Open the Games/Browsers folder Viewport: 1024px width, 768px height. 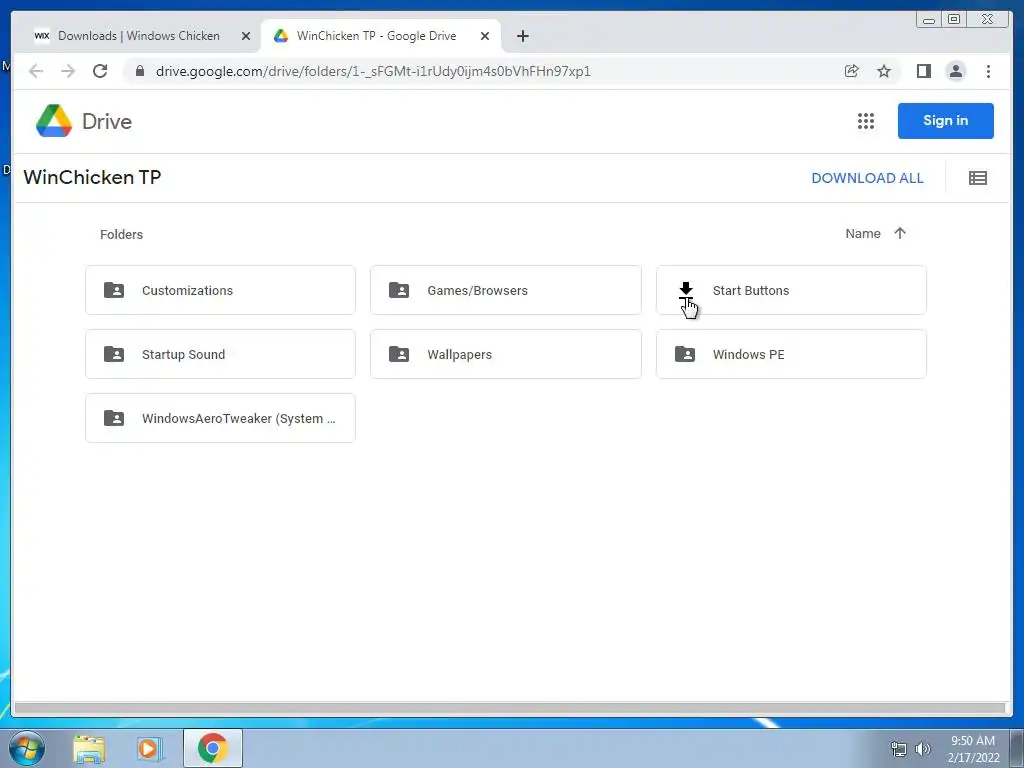505,290
